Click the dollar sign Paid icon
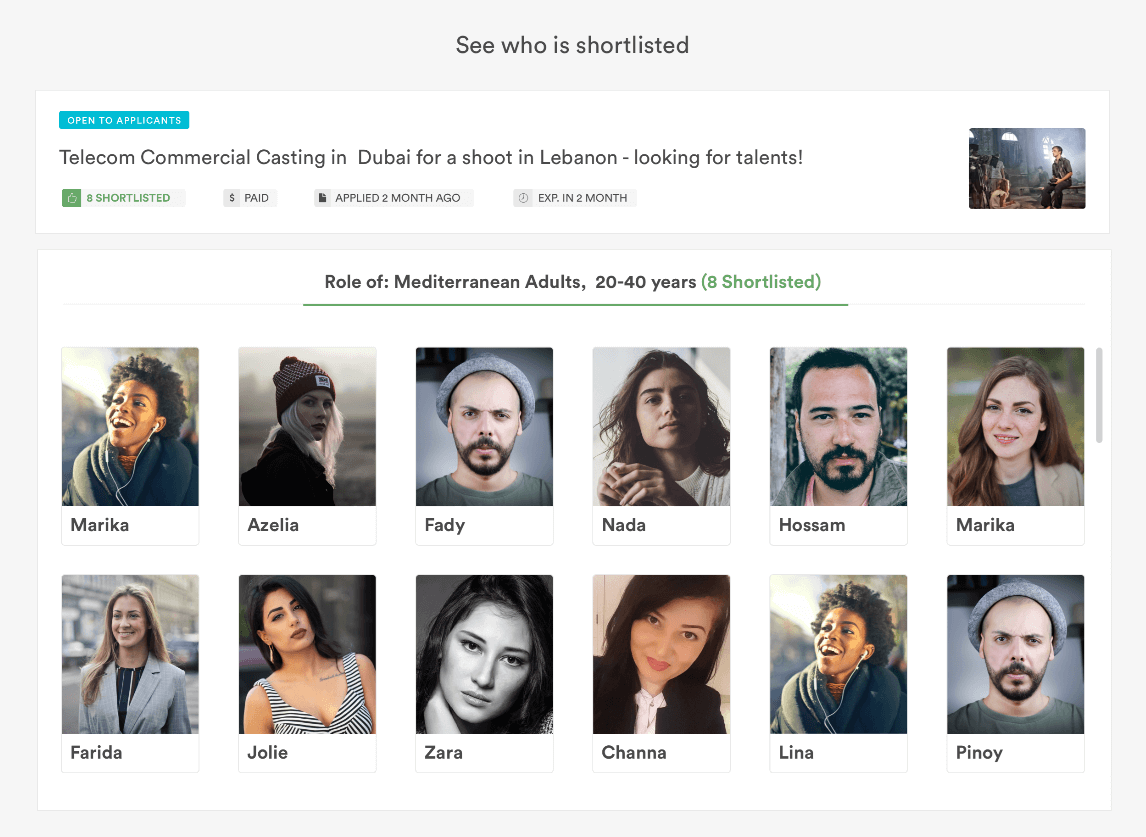1146x837 pixels. pyautogui.click(x=232, y=198)
